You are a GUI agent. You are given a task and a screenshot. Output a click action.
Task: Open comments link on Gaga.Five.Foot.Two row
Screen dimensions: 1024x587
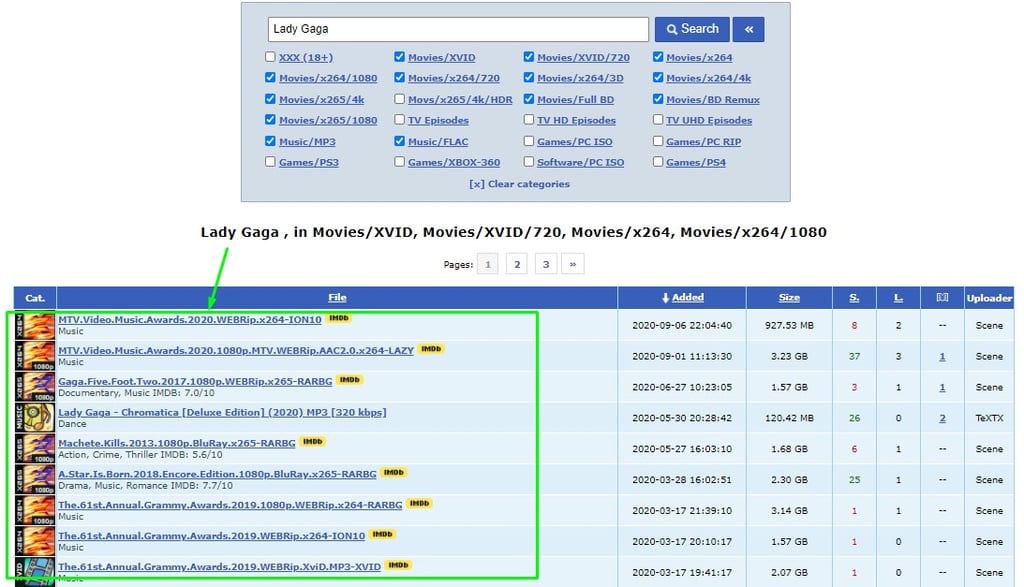click(x=942, y=387)
